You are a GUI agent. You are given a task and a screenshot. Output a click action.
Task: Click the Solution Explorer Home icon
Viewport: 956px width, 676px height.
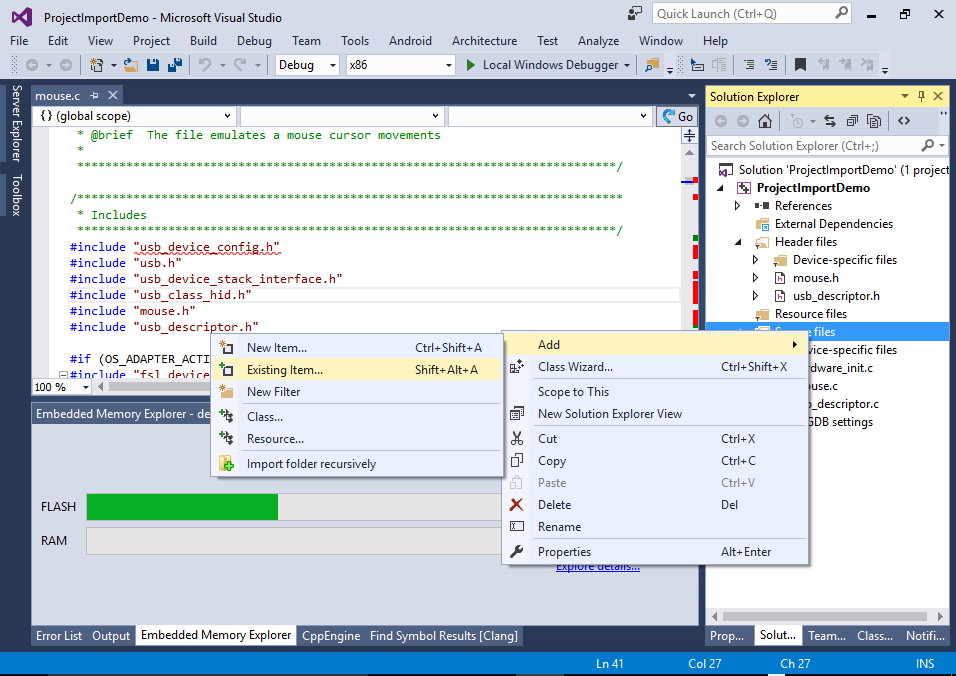[764, 121]
